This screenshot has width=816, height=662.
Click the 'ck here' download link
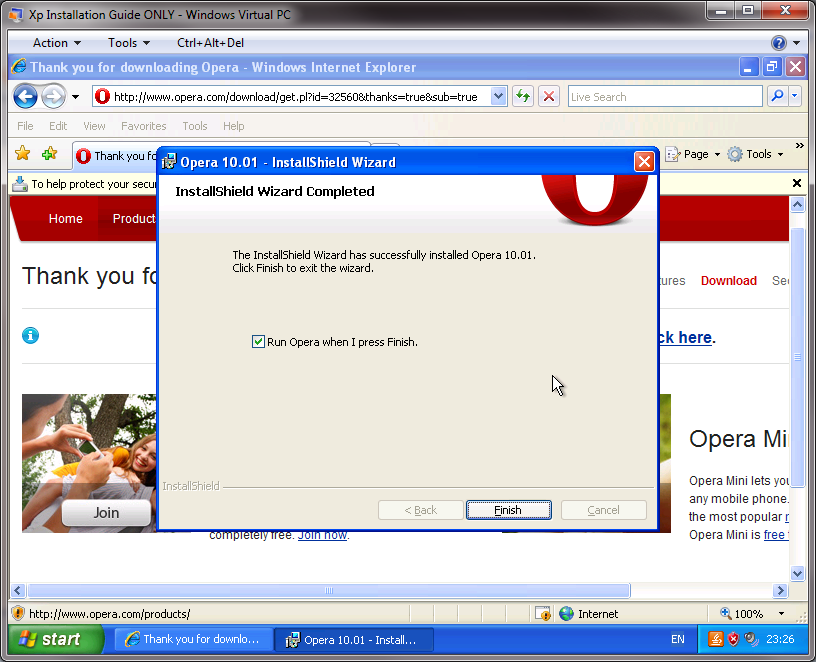686,338
